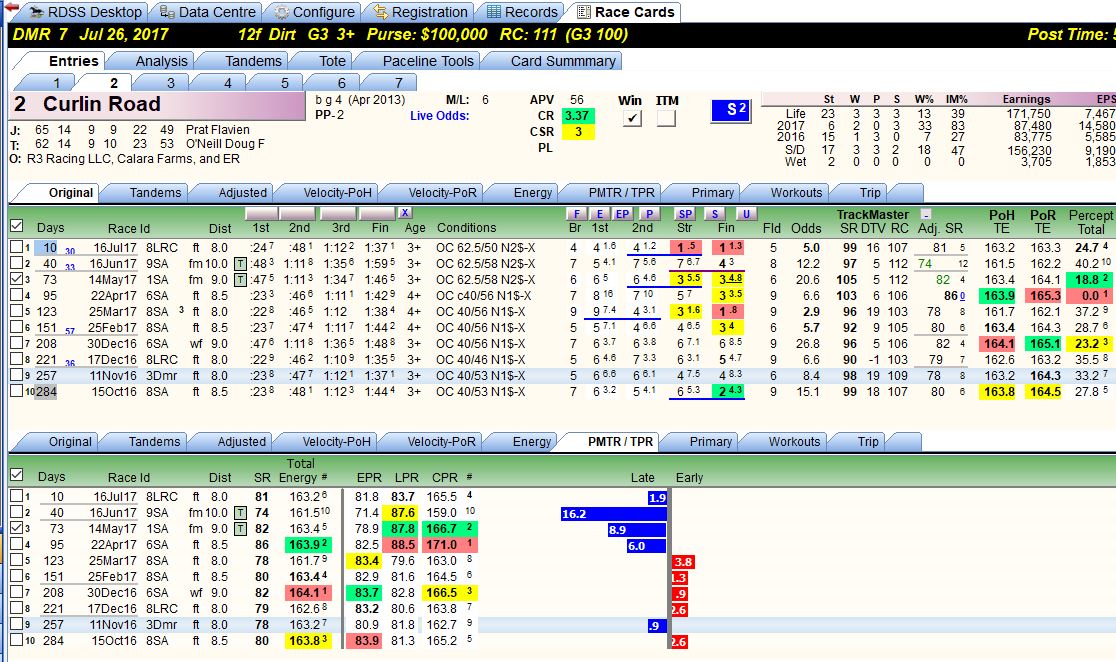
Task: Click the blank button above 2nd column
Action: click(298, 214)
